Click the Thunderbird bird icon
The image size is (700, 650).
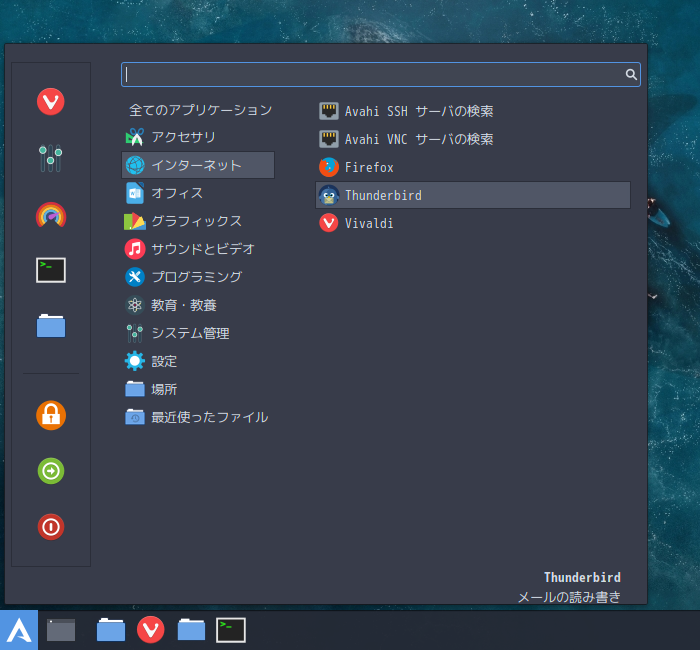pos(329,195)
